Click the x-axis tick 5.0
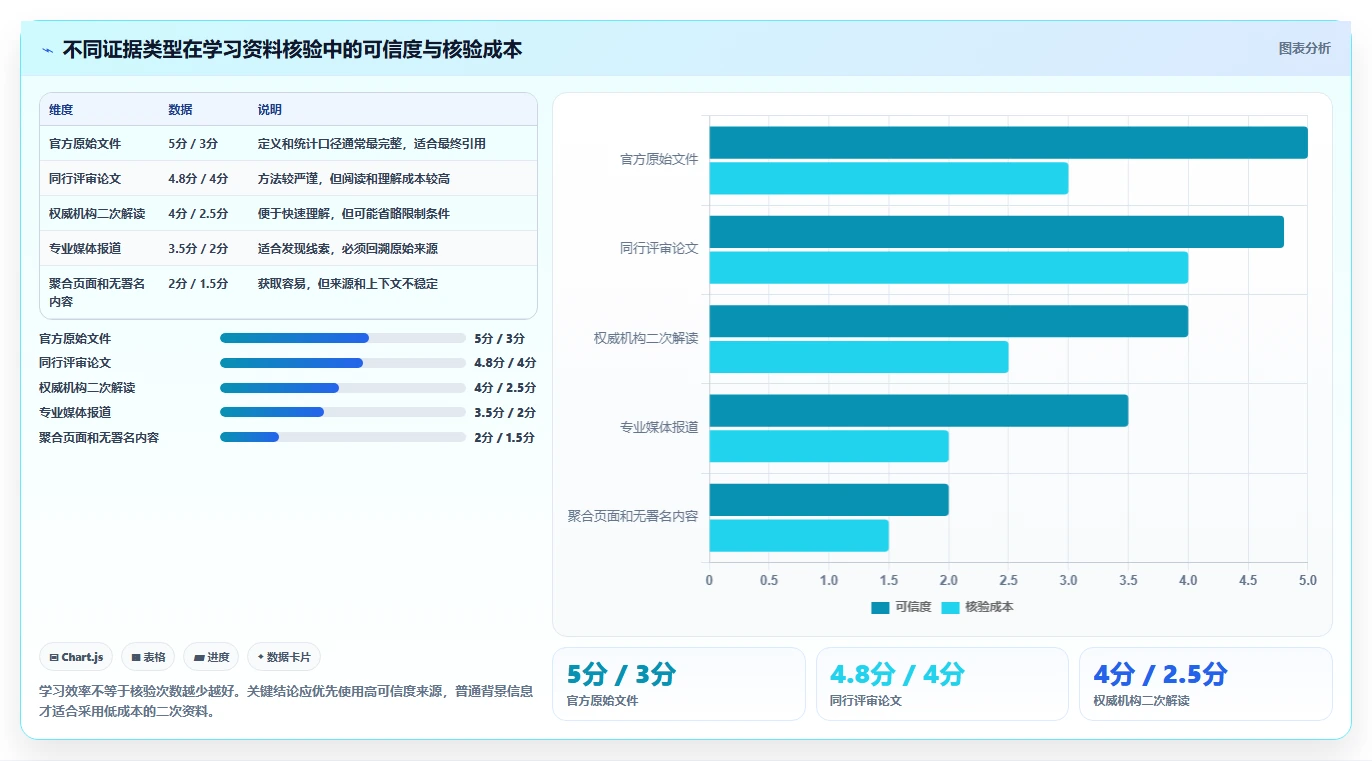 [1307, 580]
